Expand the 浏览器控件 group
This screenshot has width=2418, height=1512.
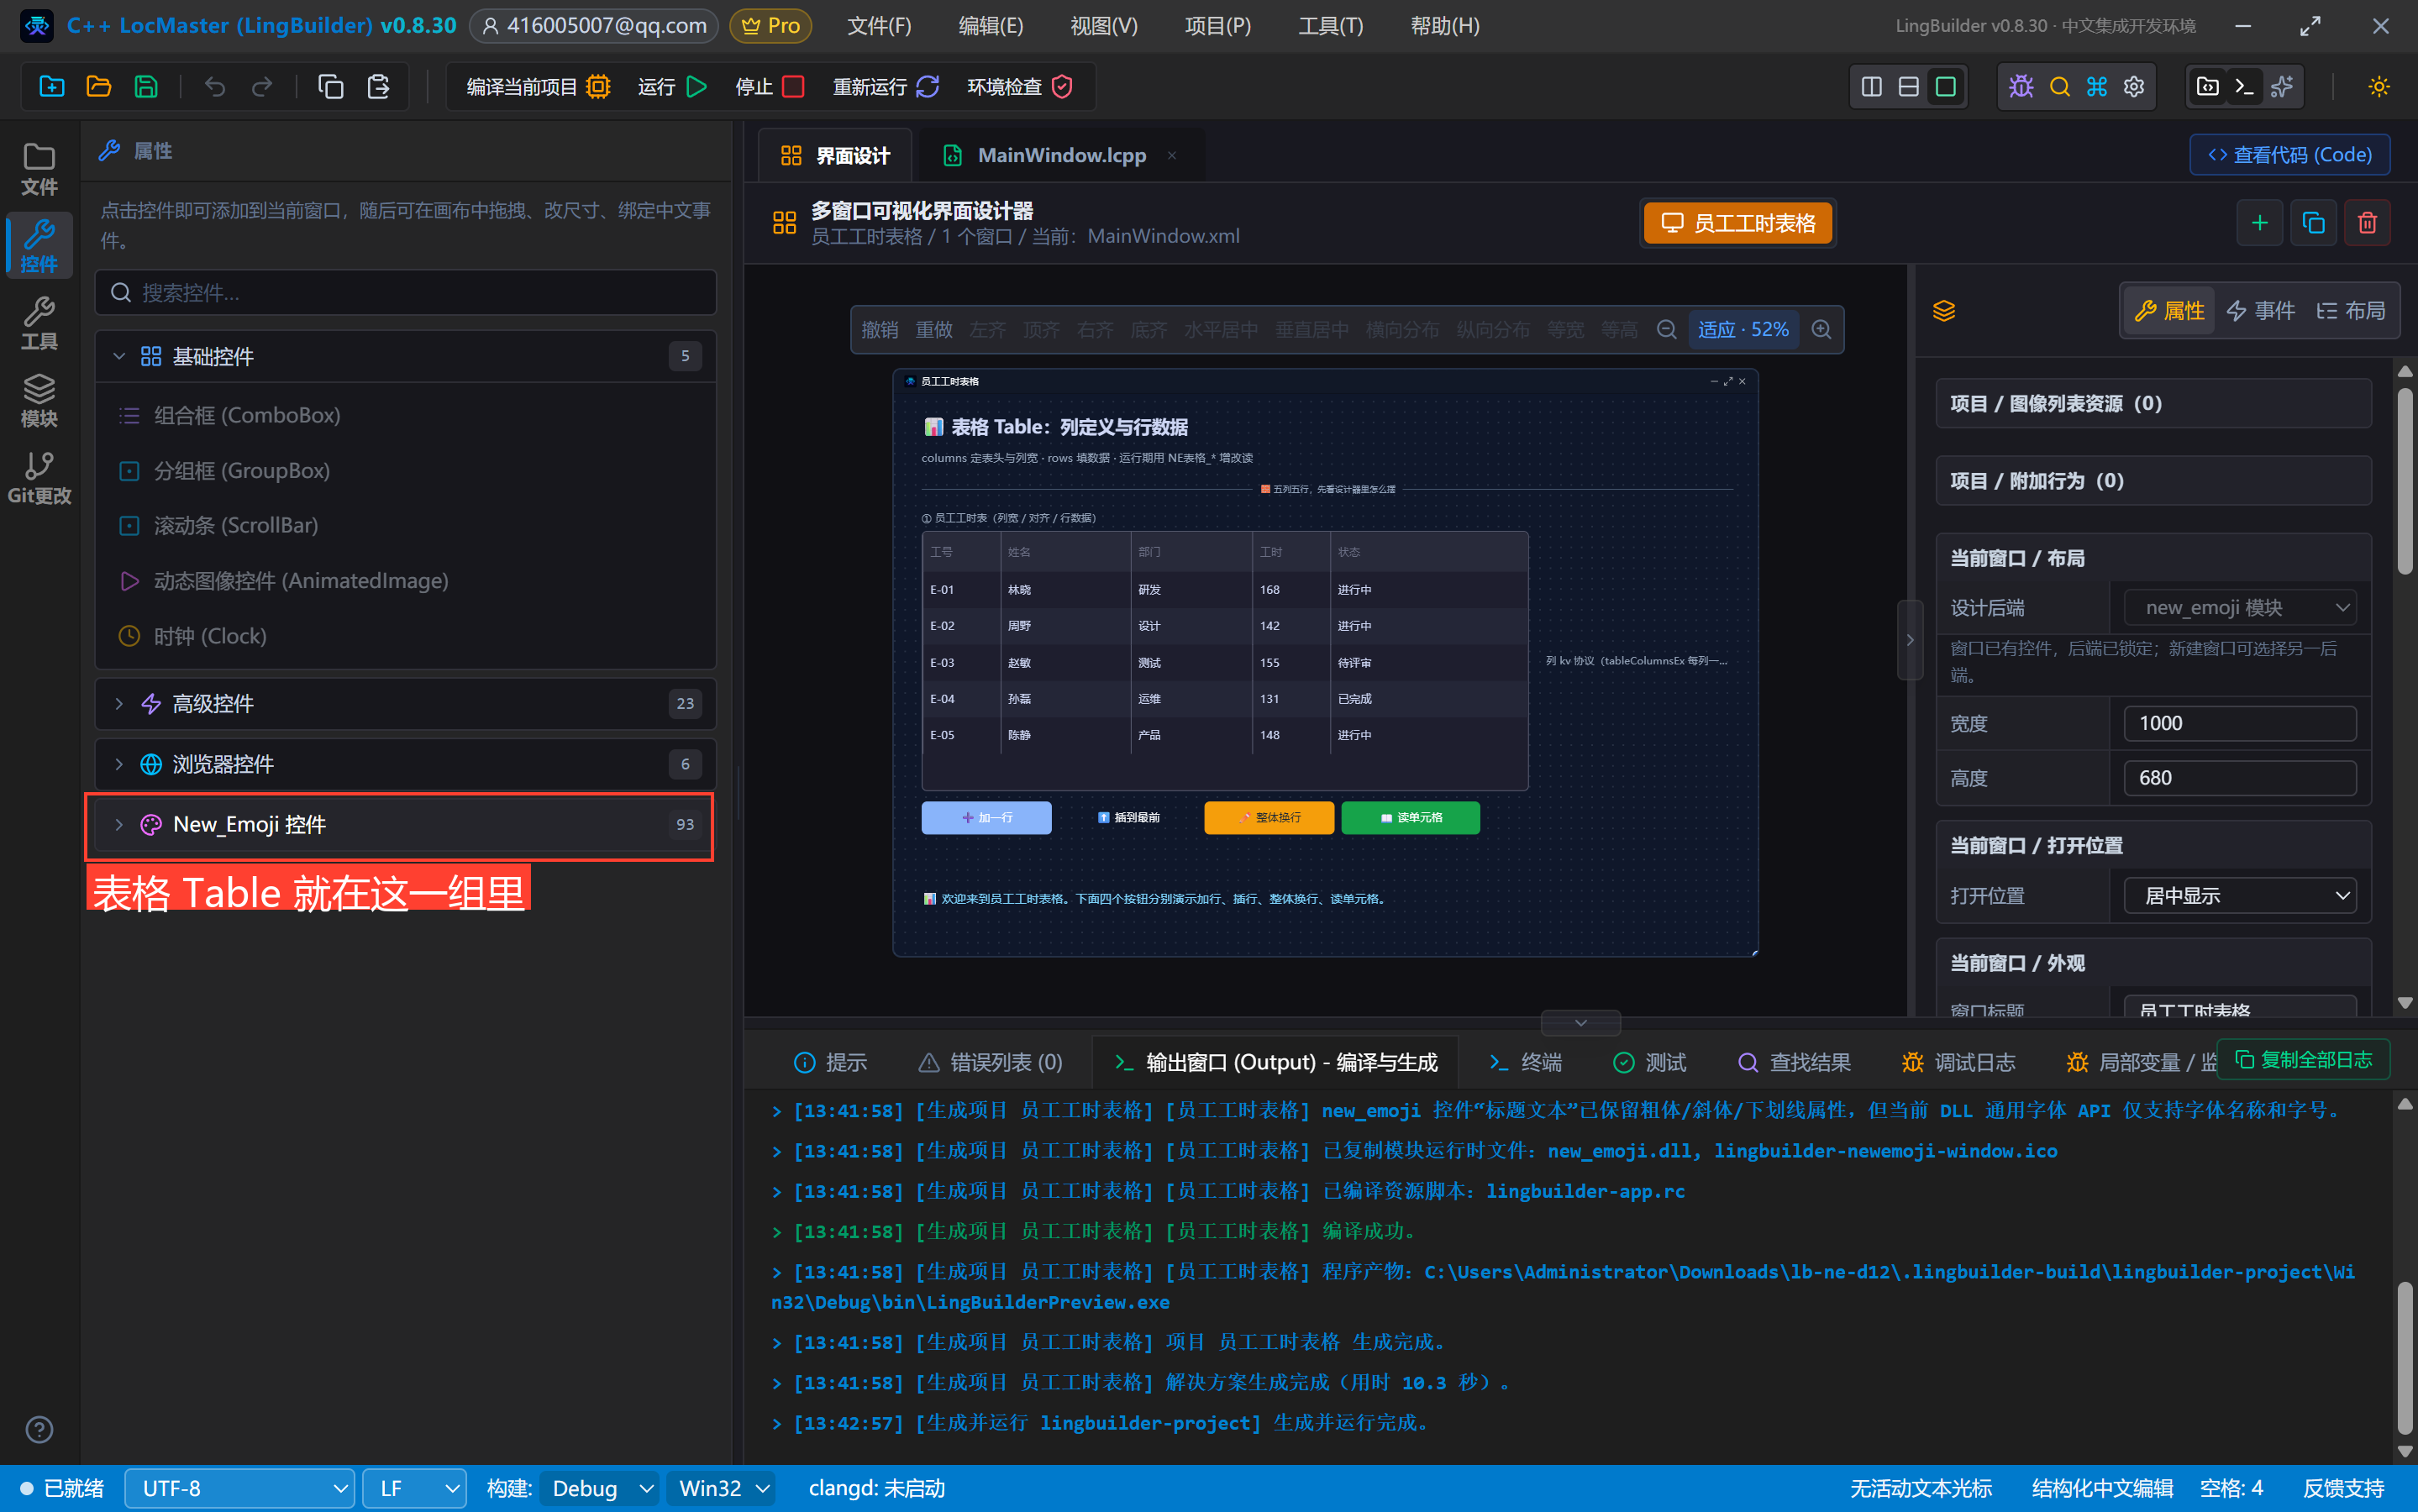point(405,765)
